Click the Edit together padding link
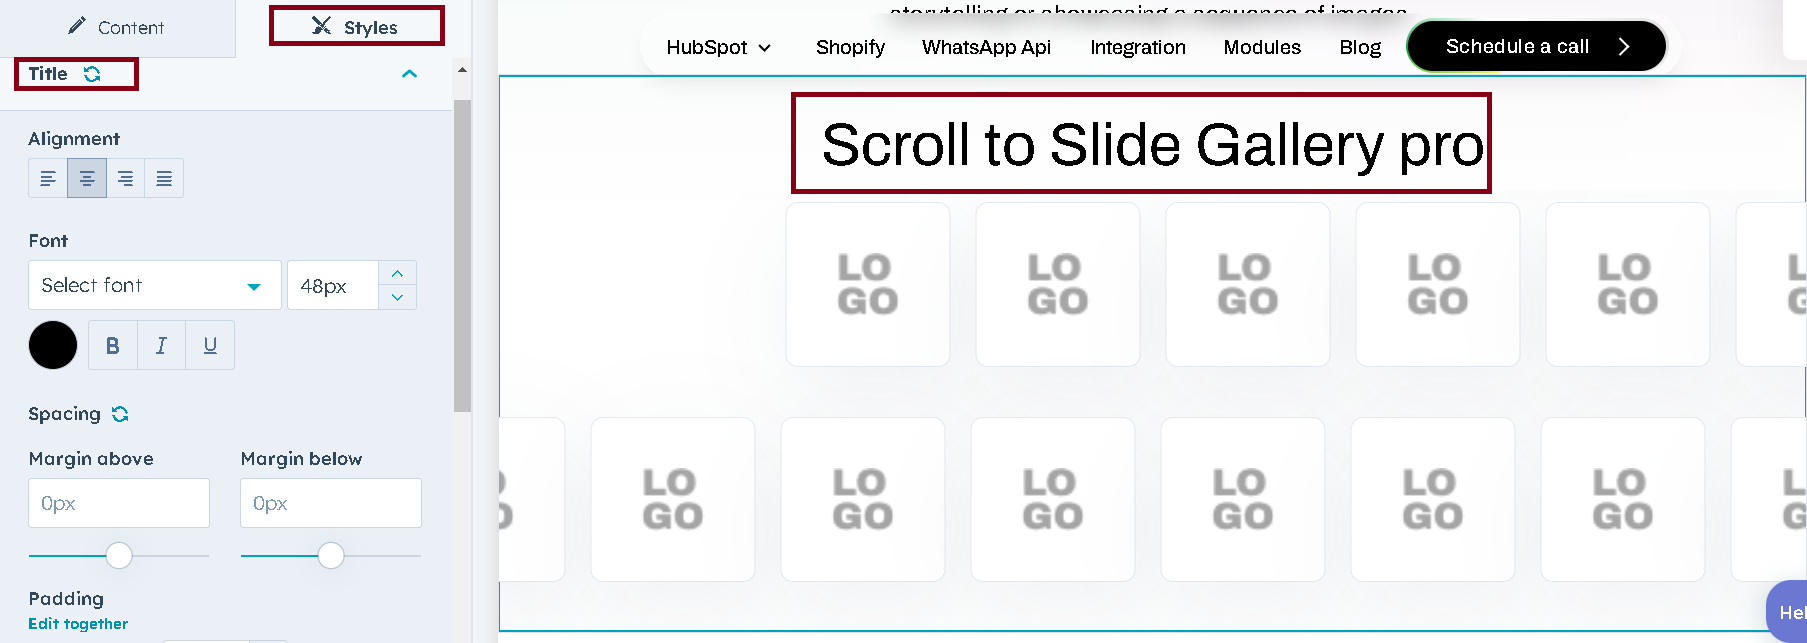The width and height of the screenshot is (1807, 643). coord(78,624)
